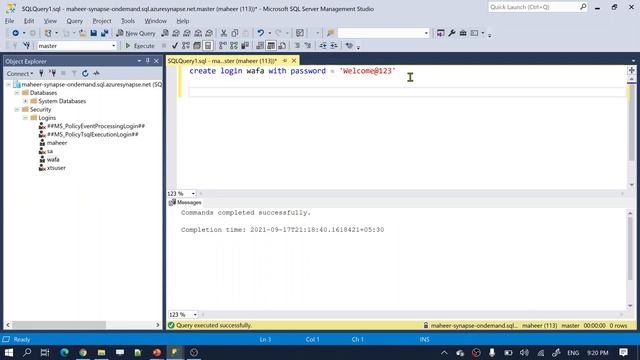640x360 pixels.
Task: Open the Edit menu
Action: tap(29, 21)
